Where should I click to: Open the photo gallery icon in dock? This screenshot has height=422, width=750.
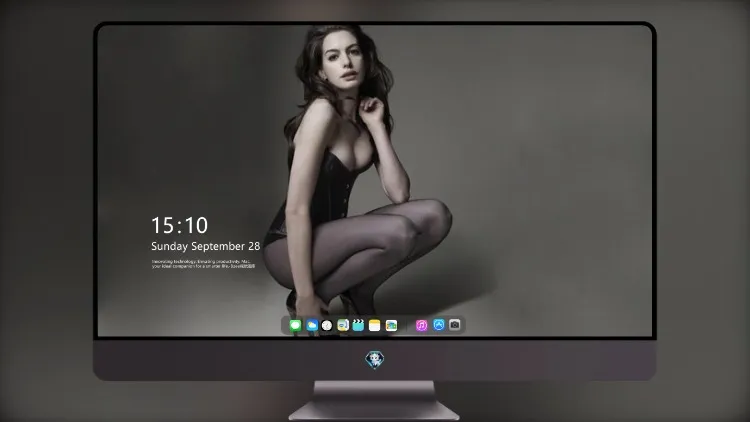(391, 325)
